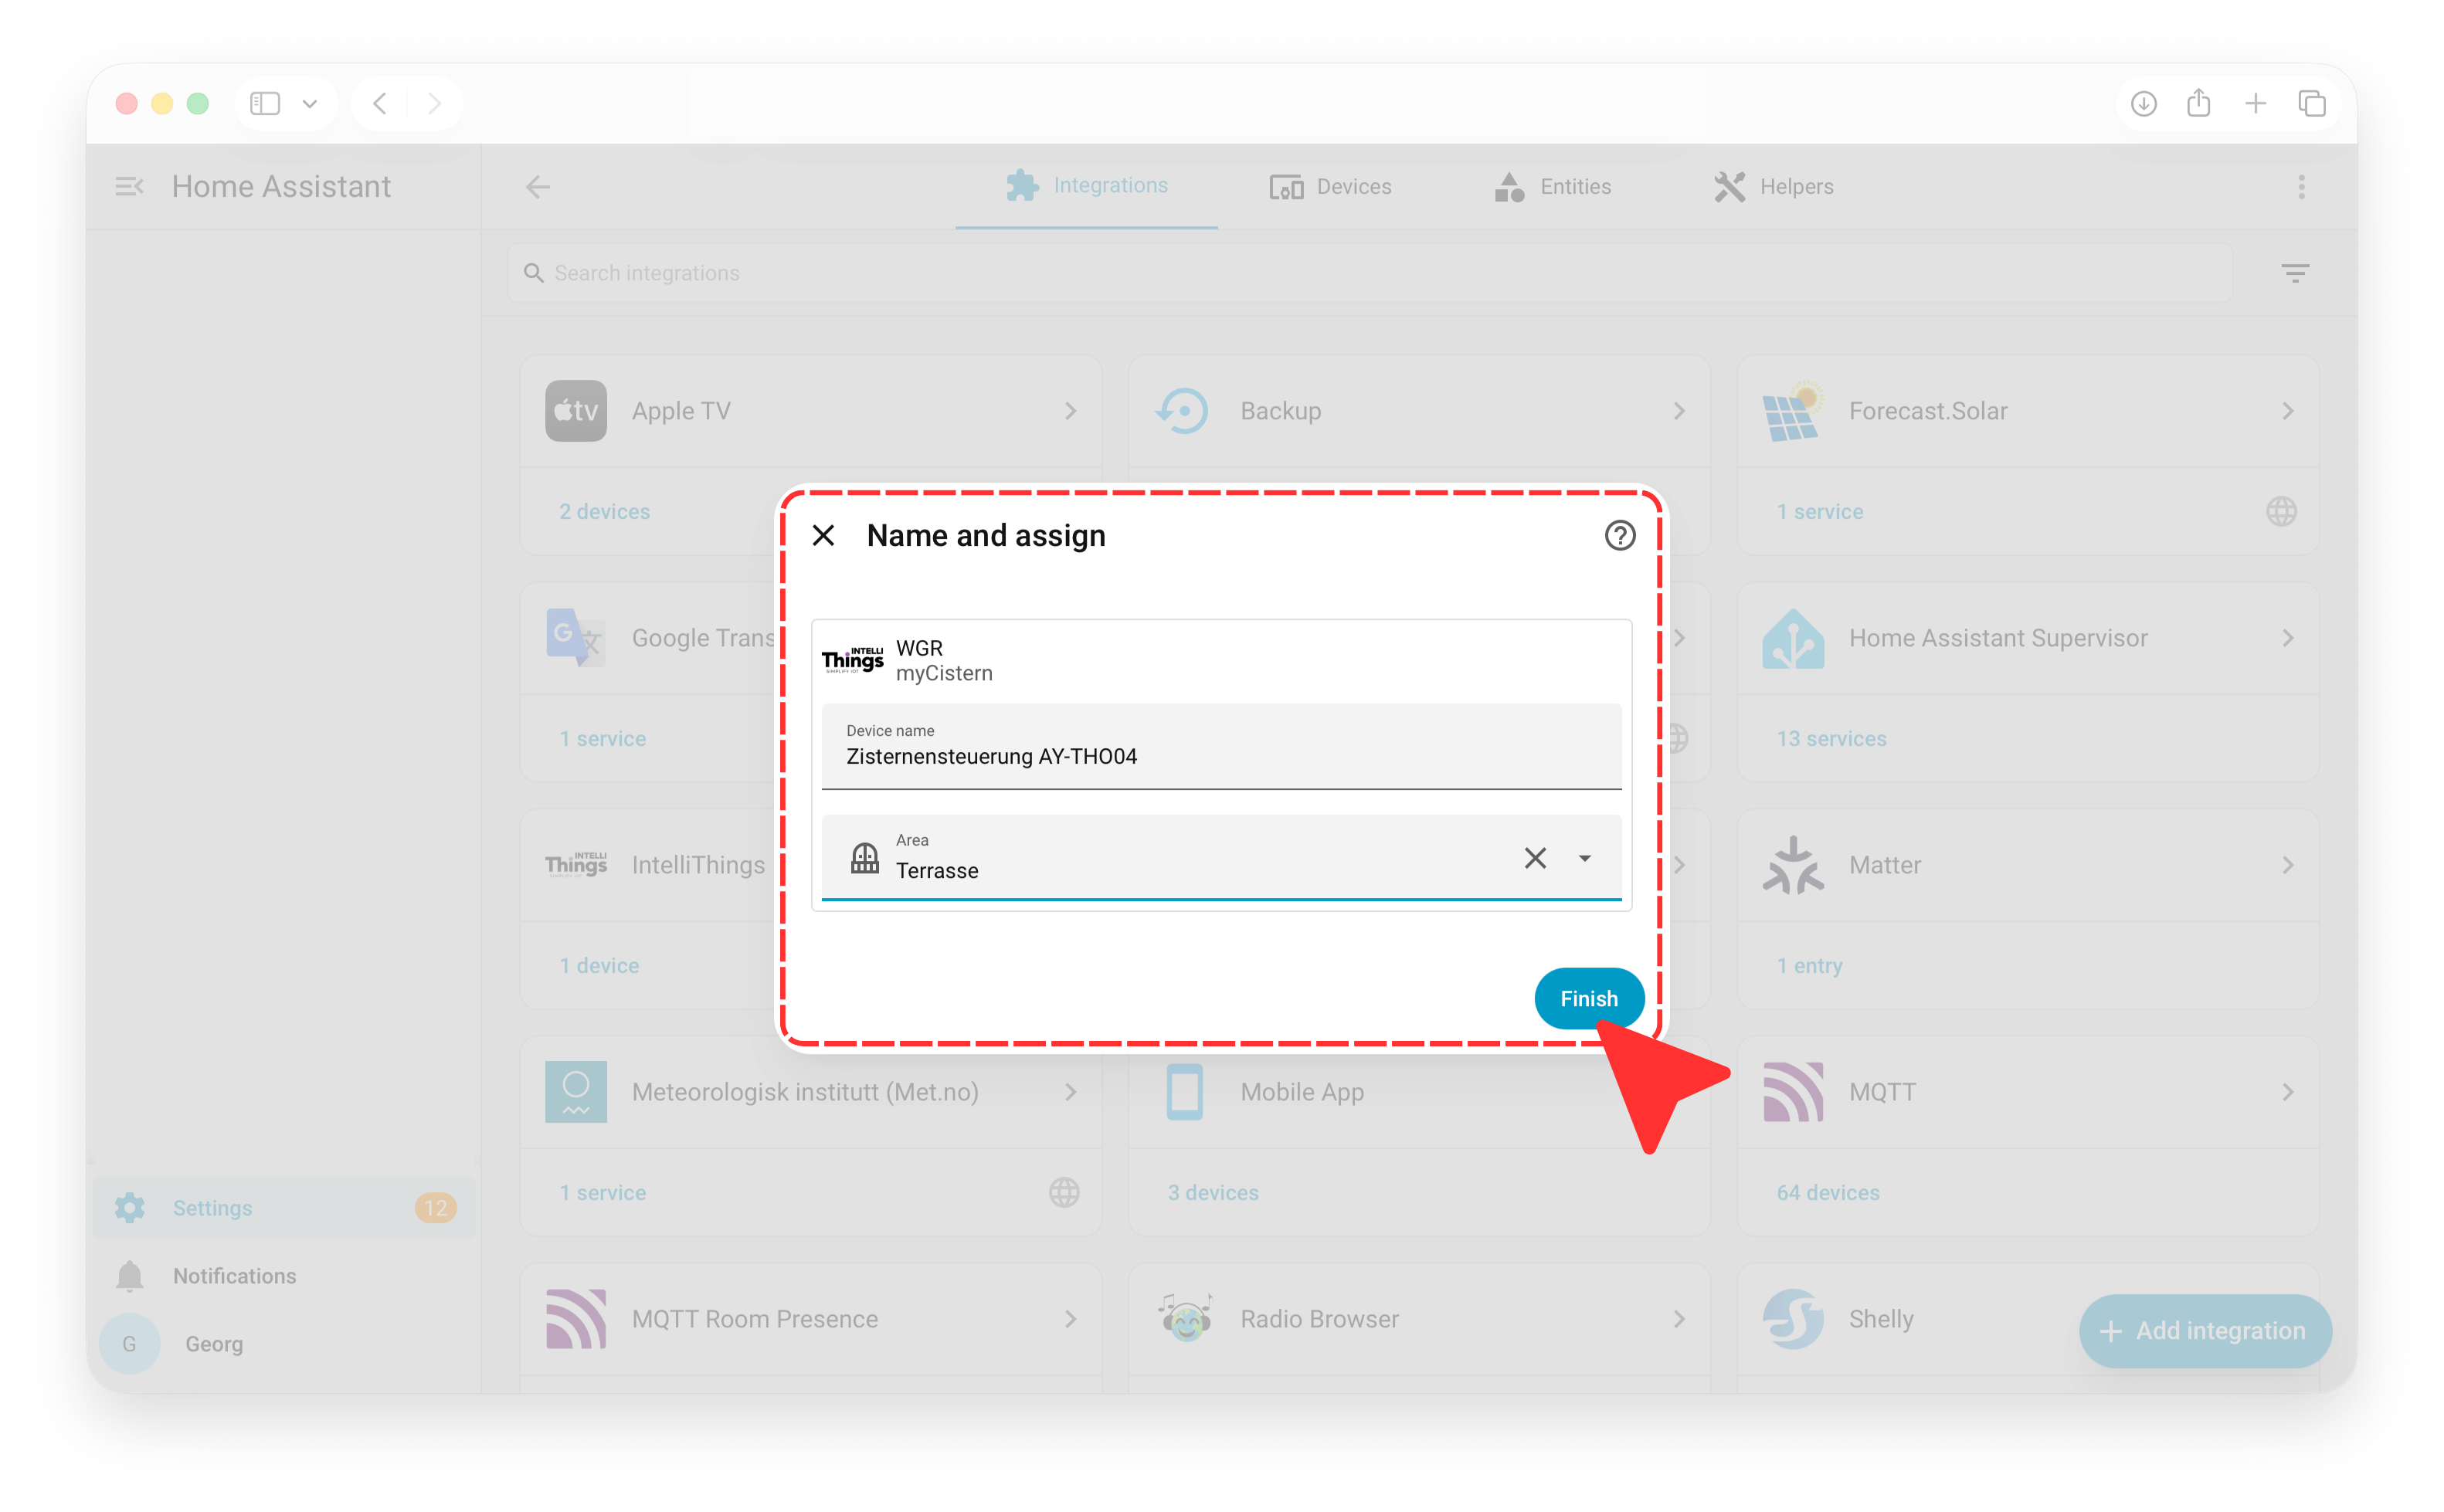Click the cloud globe icon on Forecast.Solar
The width and height of the screenshot is (2444, 1512).
2280,511
